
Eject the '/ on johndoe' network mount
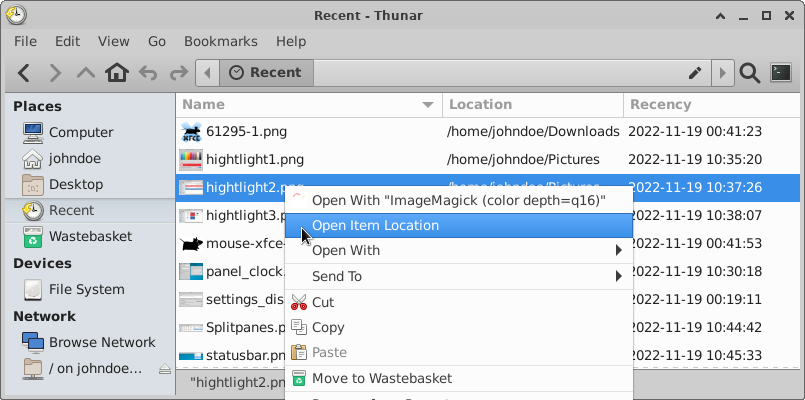(164, 369)
